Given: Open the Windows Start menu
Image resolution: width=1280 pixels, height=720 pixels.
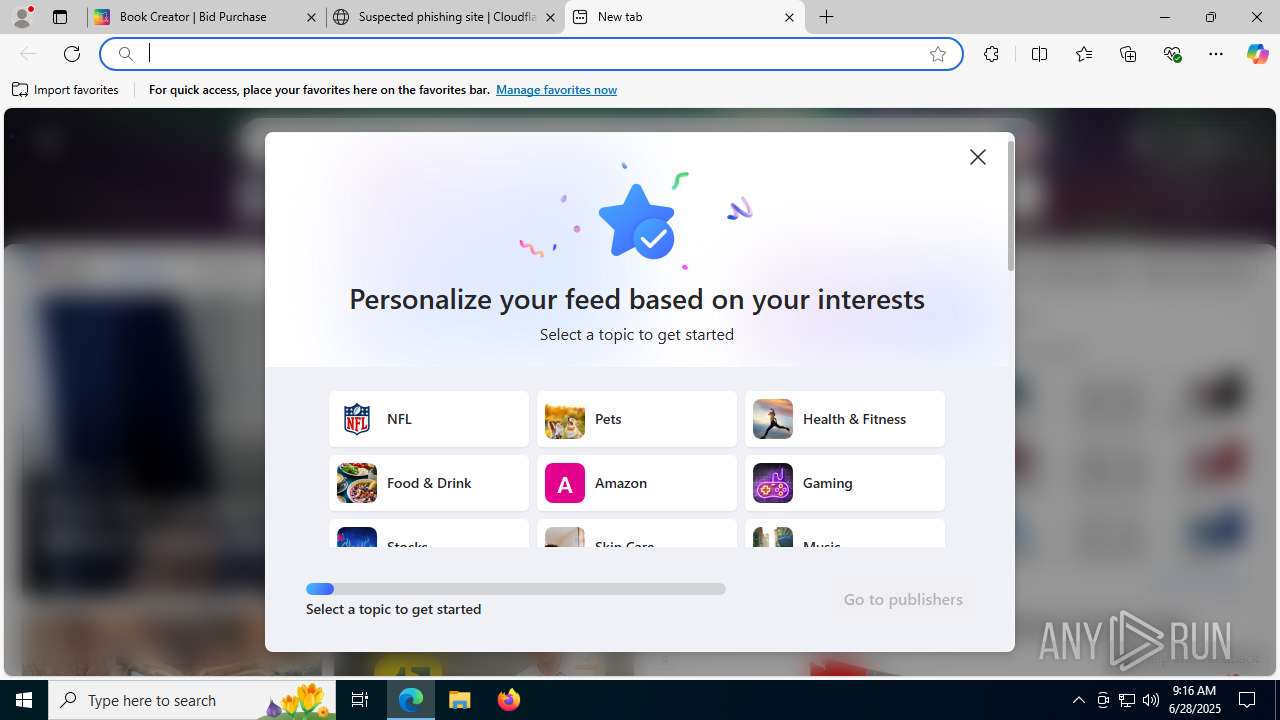Looking at the screenshot, I should pyautogui.click(x=24, y=700).
